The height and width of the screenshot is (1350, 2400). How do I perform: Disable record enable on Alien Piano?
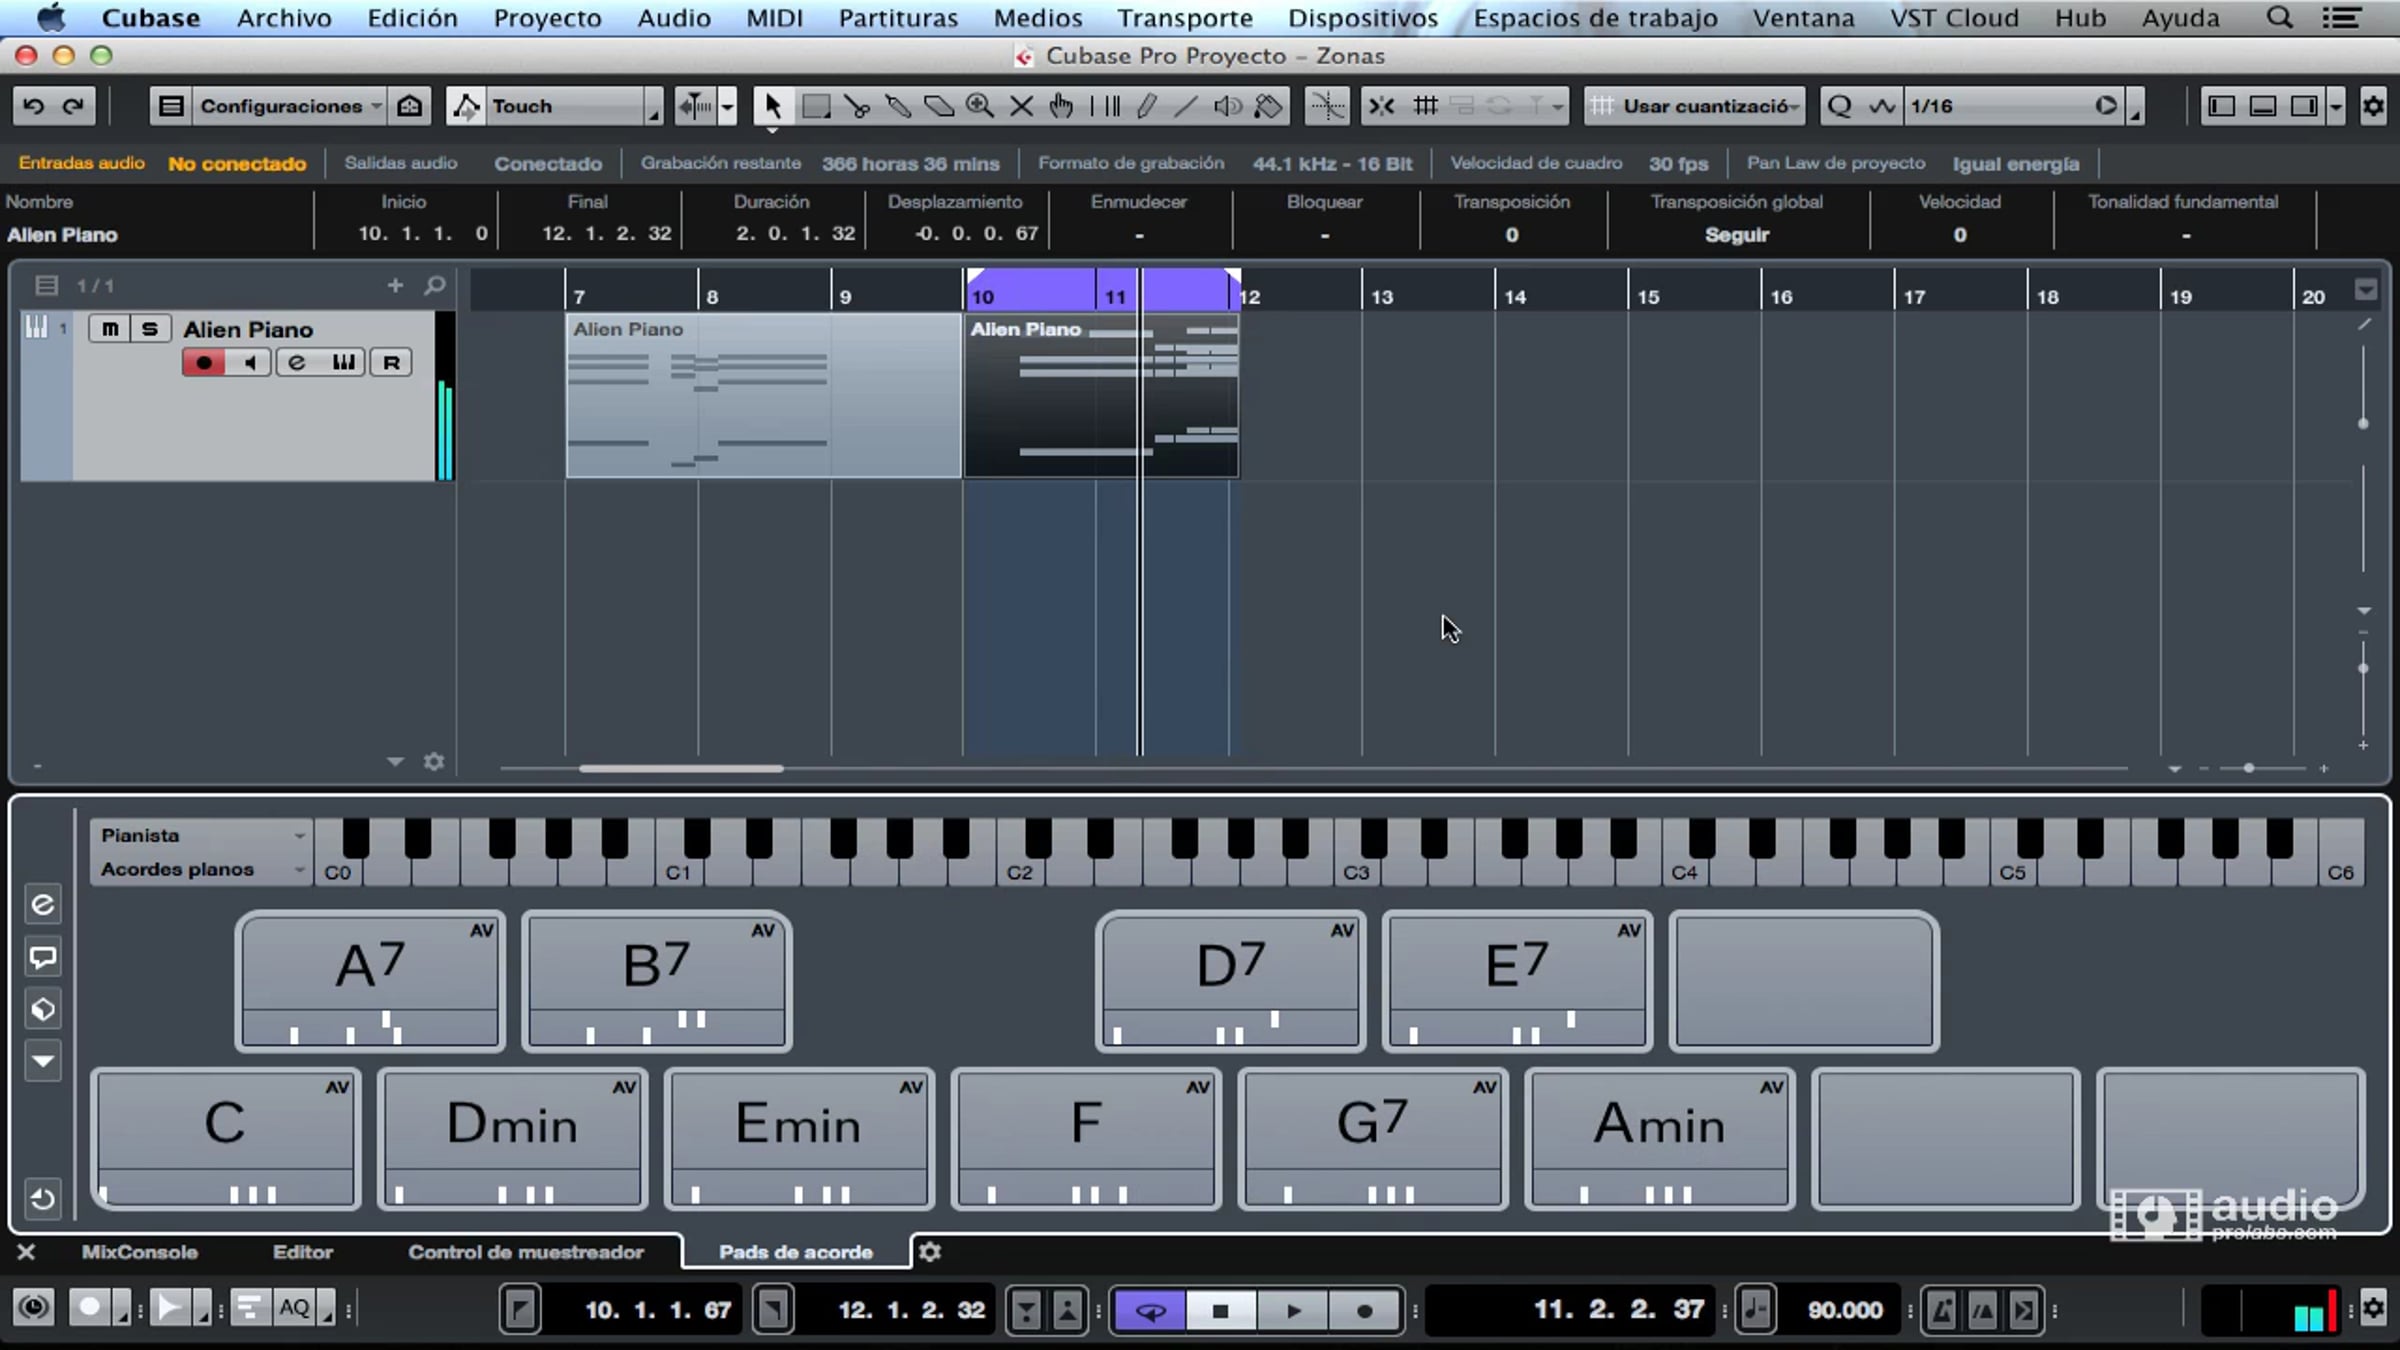coord(204,363)
